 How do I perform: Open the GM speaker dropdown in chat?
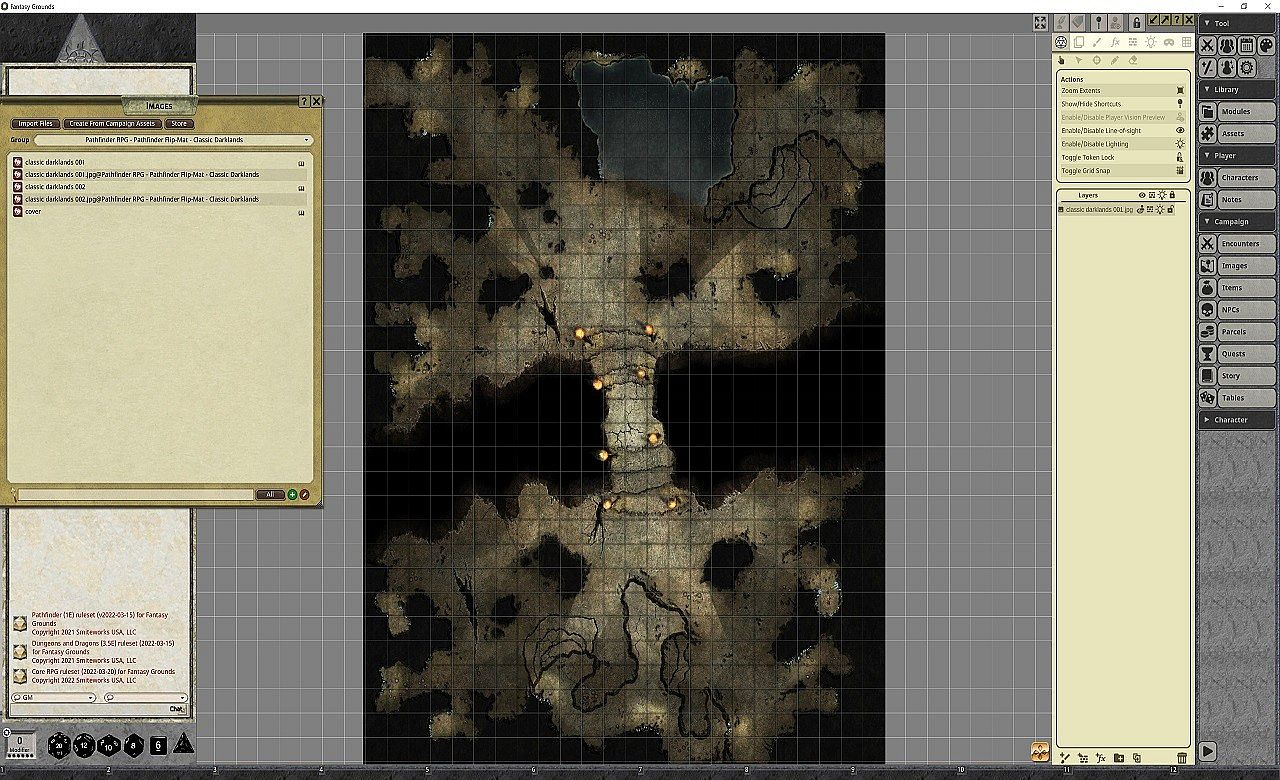point(54,698)
